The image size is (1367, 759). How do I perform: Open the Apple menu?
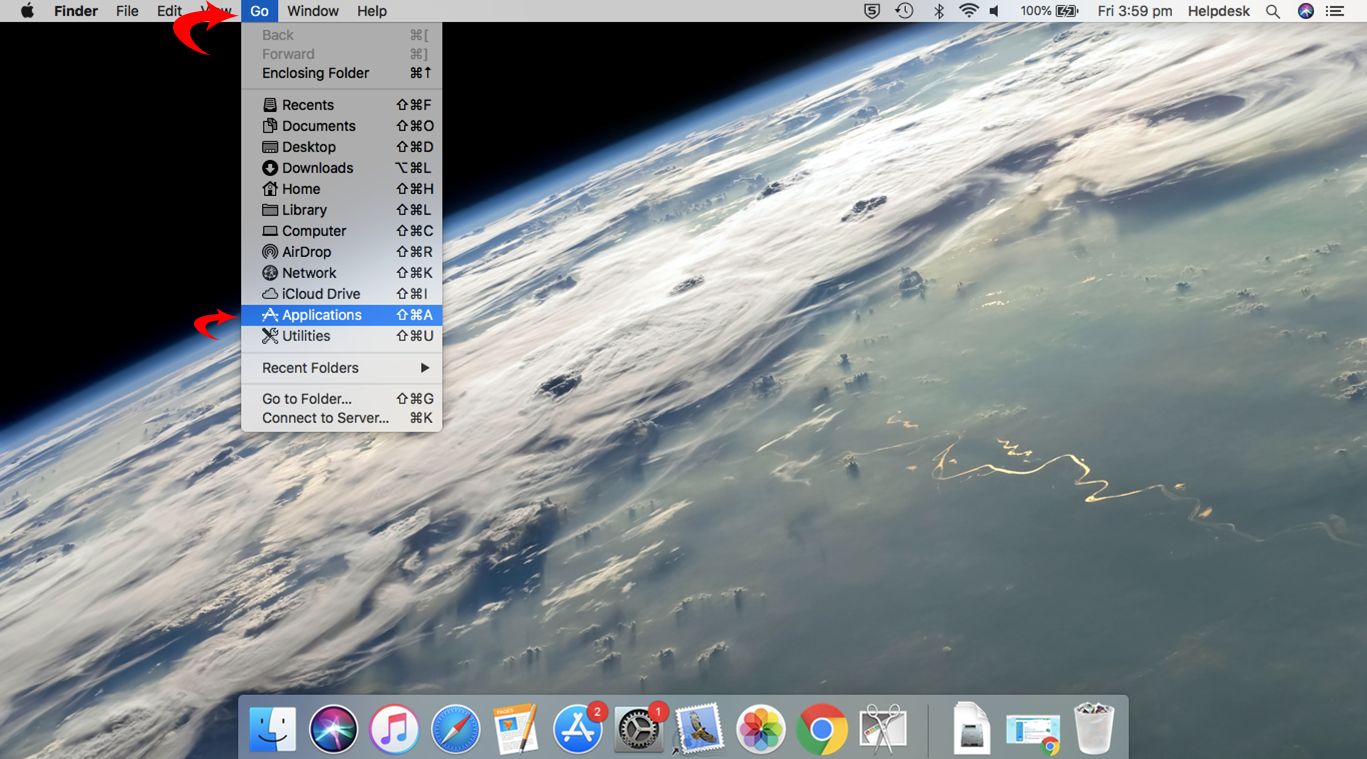tap(27, 11)
